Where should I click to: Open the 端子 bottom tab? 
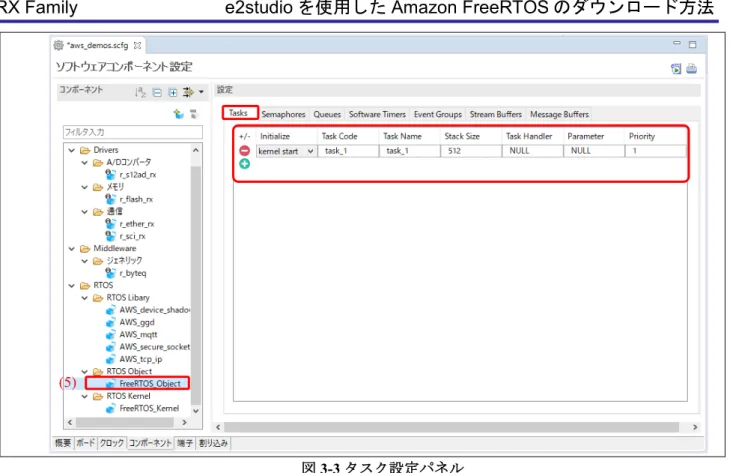(x=185, y=443)
